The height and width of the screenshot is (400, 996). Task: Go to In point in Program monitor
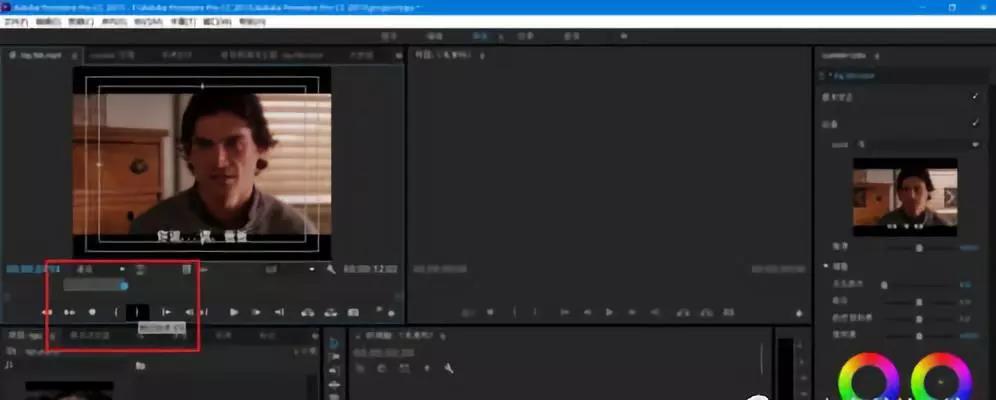coord(564,312)
